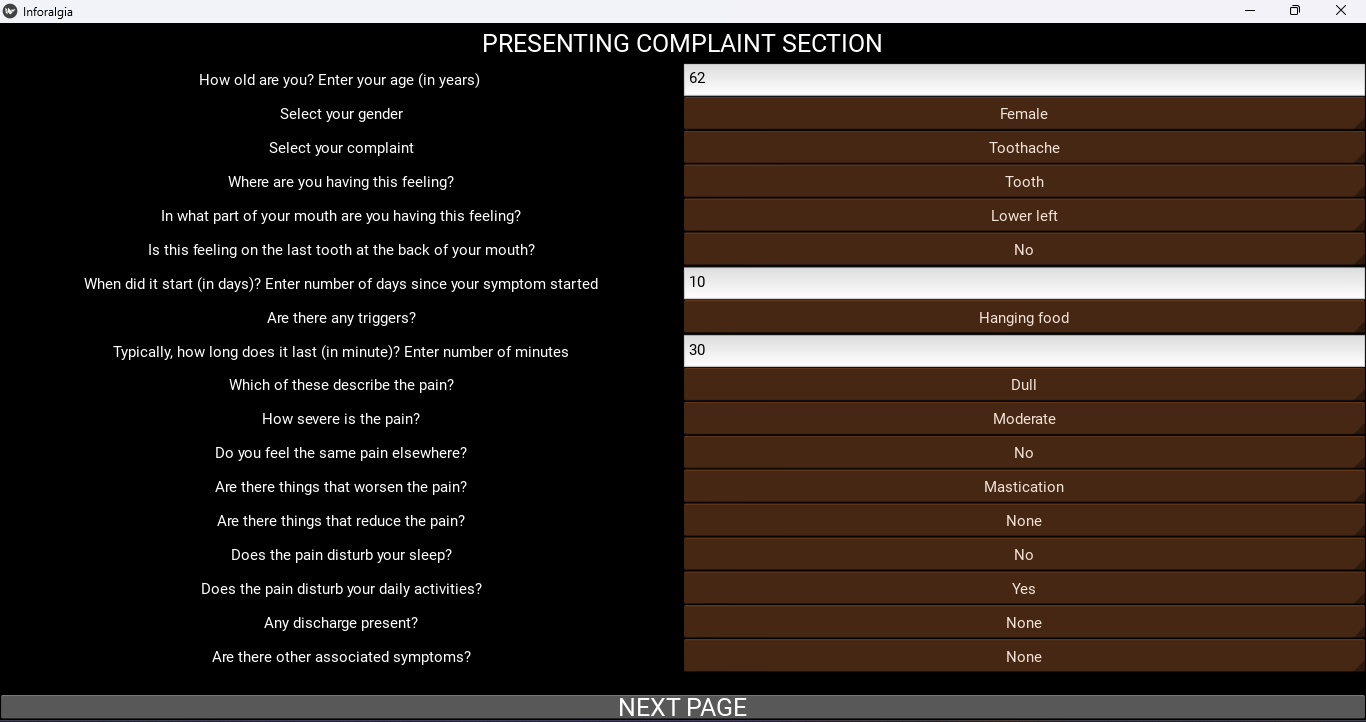Click the pain duration minutes field

(1023, 351)
